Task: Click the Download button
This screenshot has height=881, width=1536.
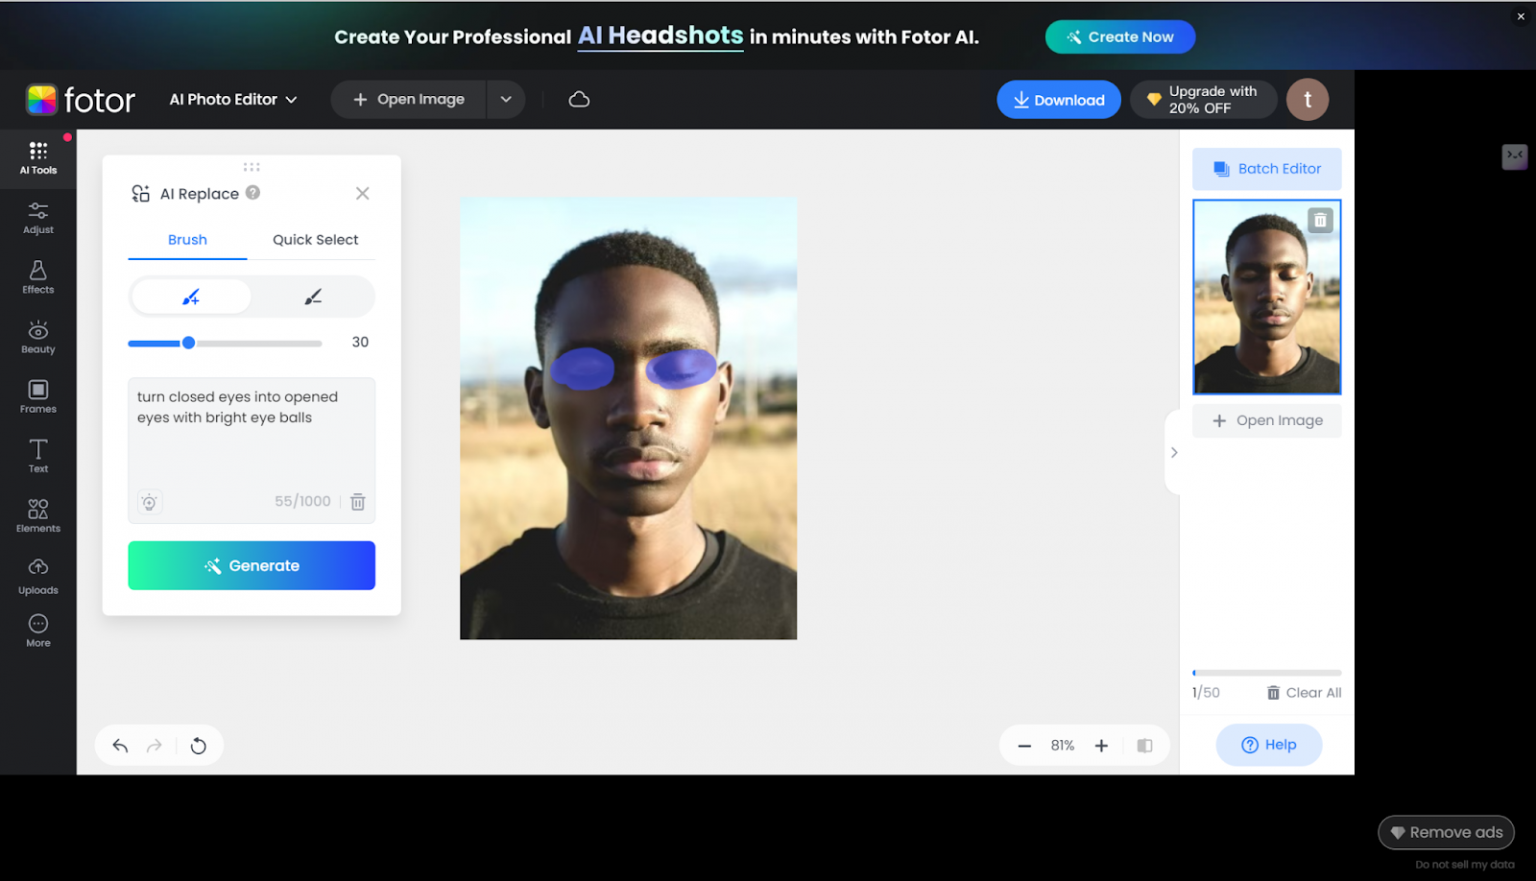Action: pos(1058,100)
